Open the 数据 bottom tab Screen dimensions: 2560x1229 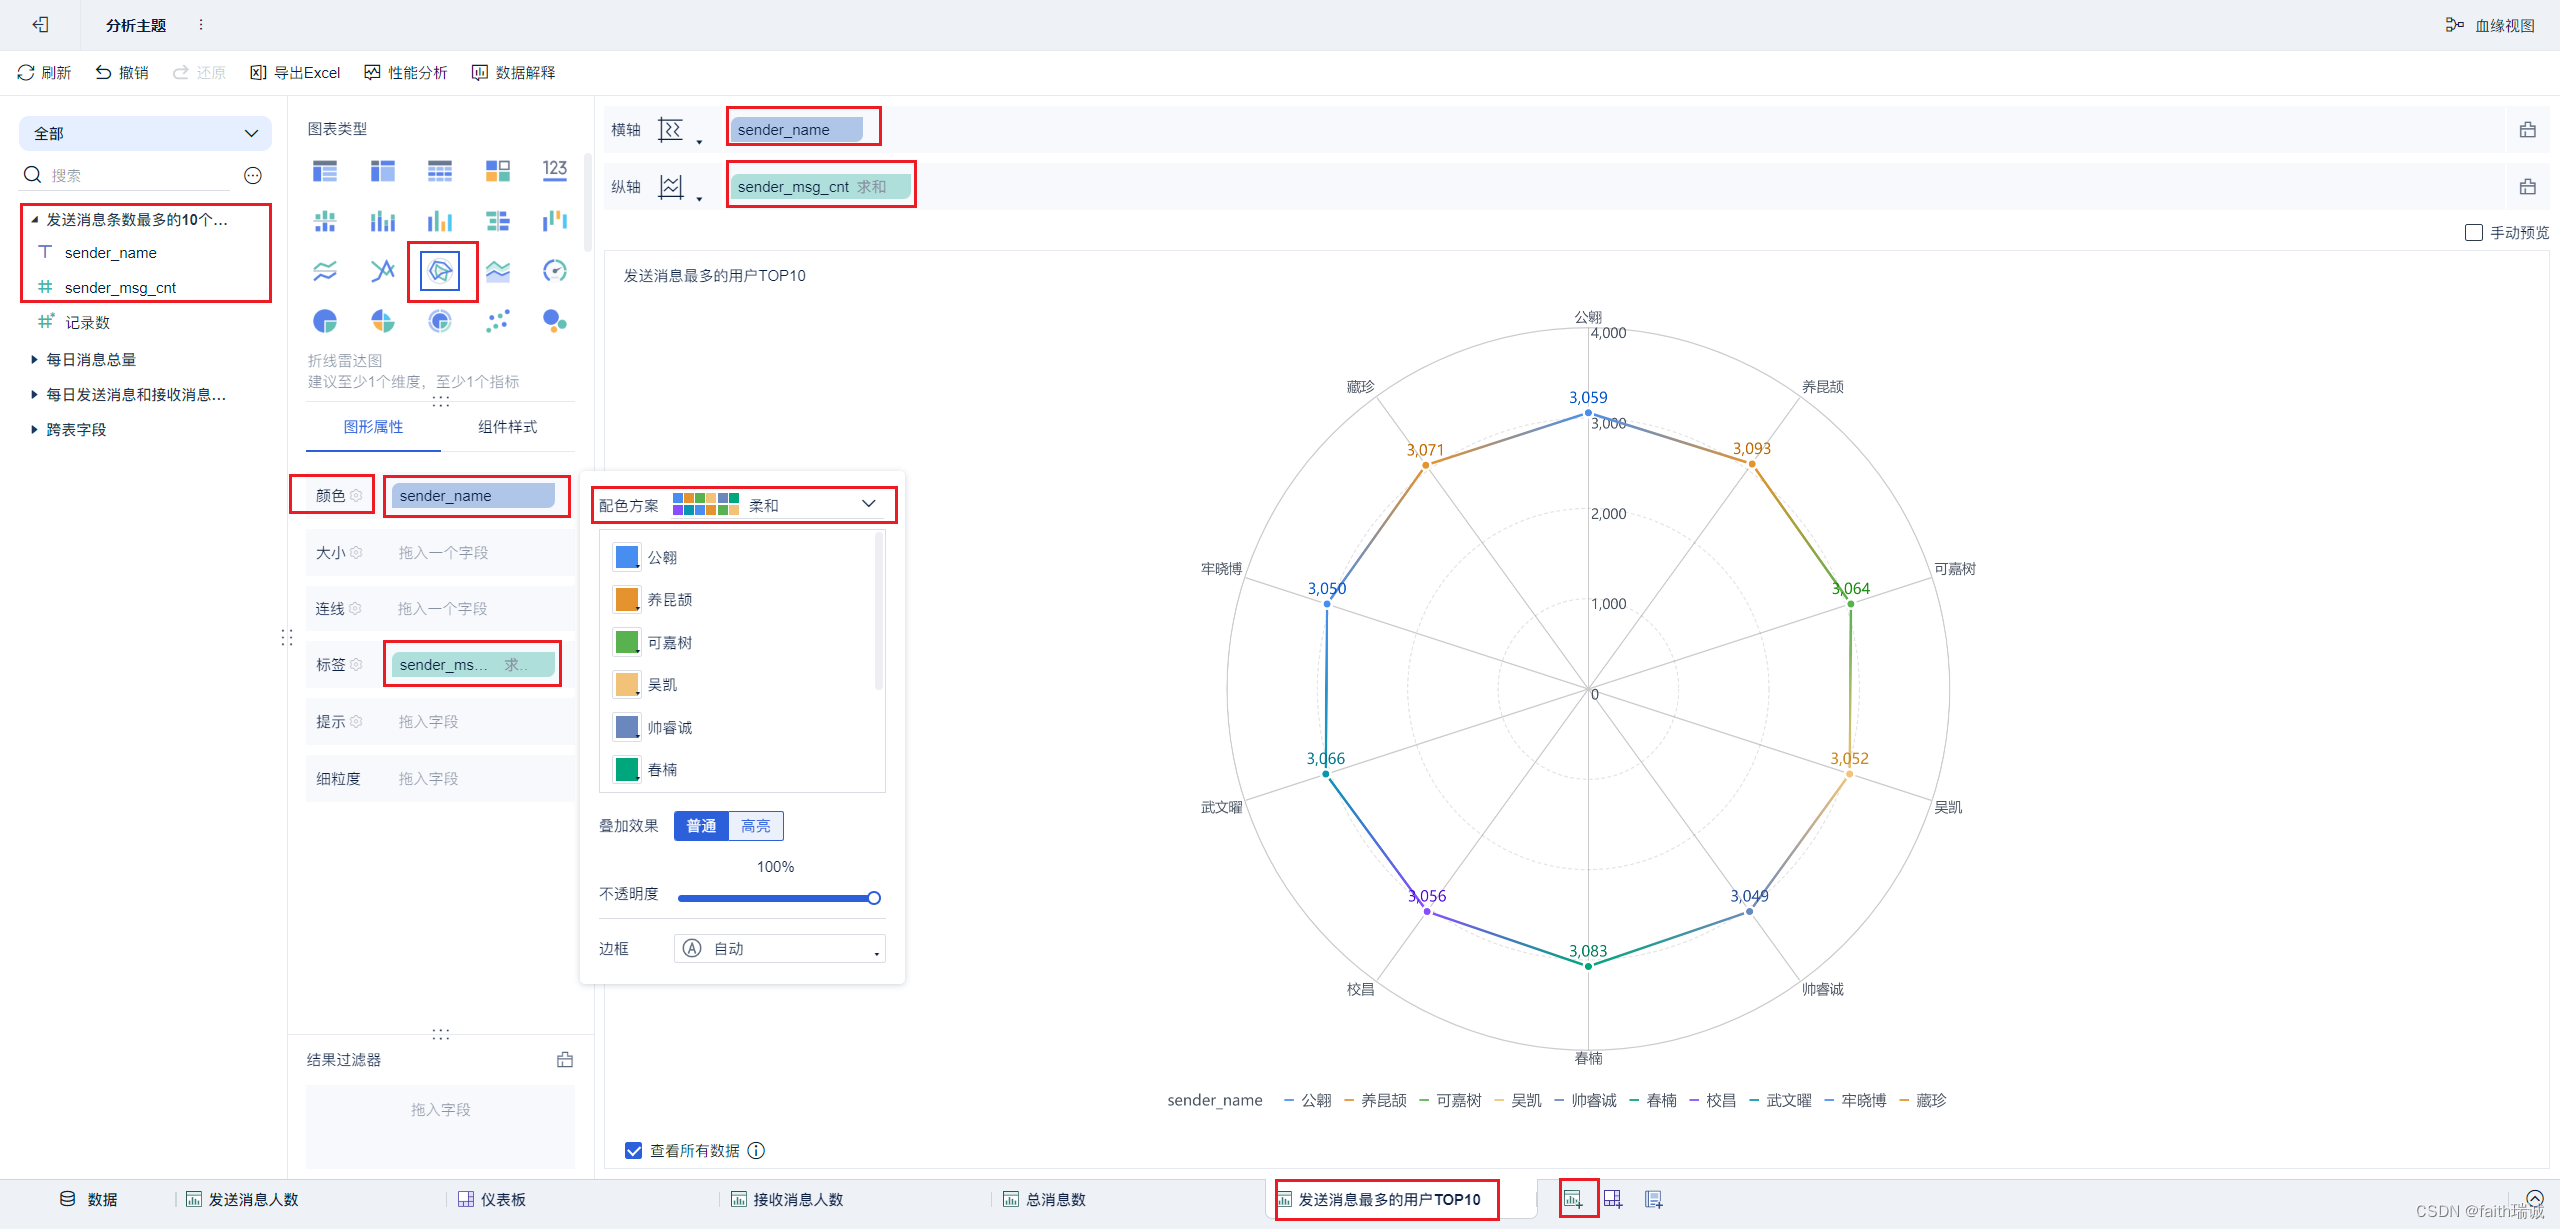tap(89, 1199)
